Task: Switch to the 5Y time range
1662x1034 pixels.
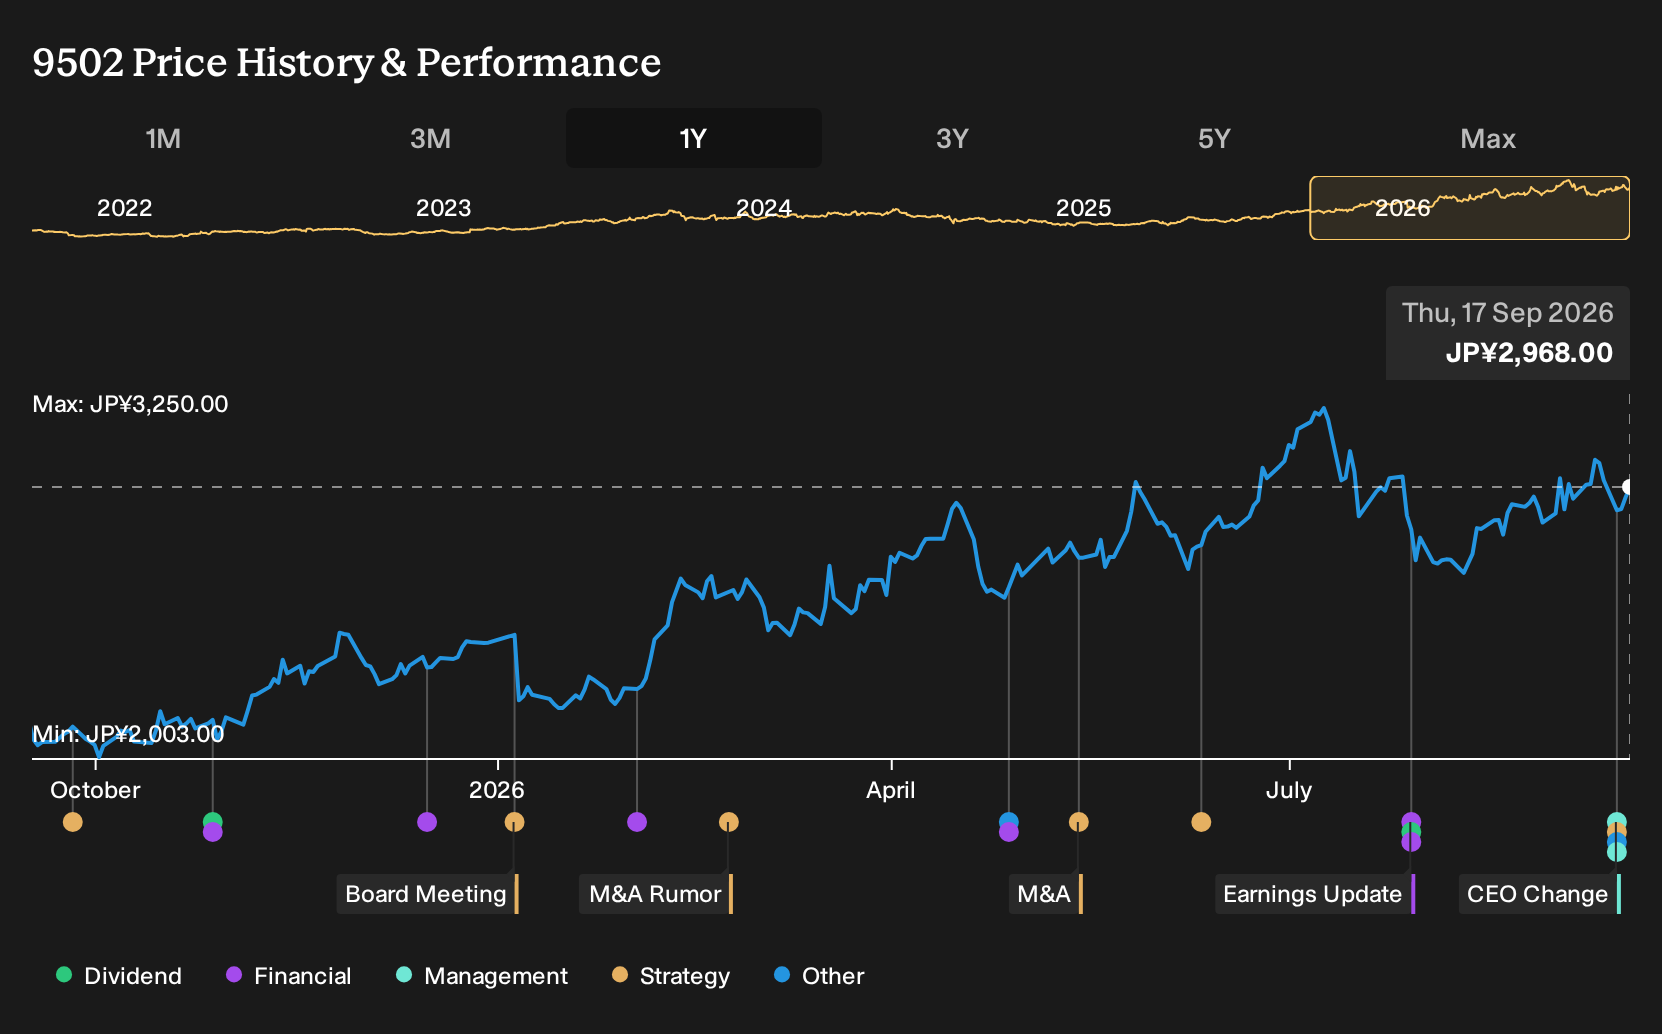Action: point(1214,138)
